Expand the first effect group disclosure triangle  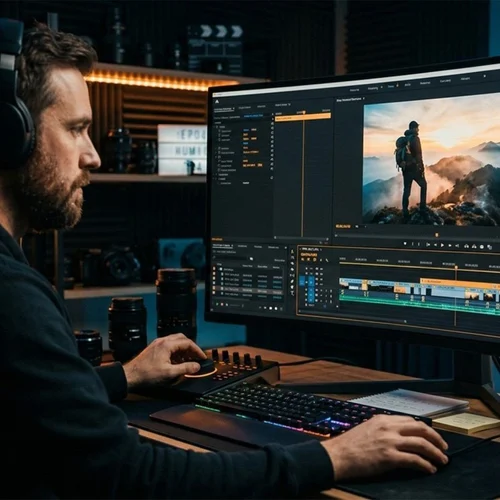click(x=215, y=127)
